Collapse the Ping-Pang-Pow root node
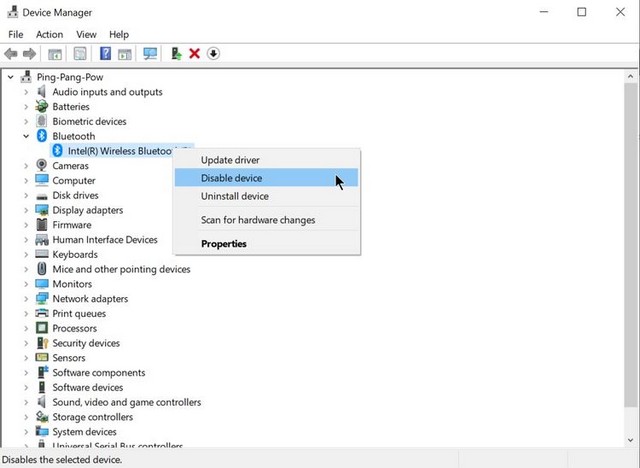This screenshot has height=468, width=640. (11, 77)
